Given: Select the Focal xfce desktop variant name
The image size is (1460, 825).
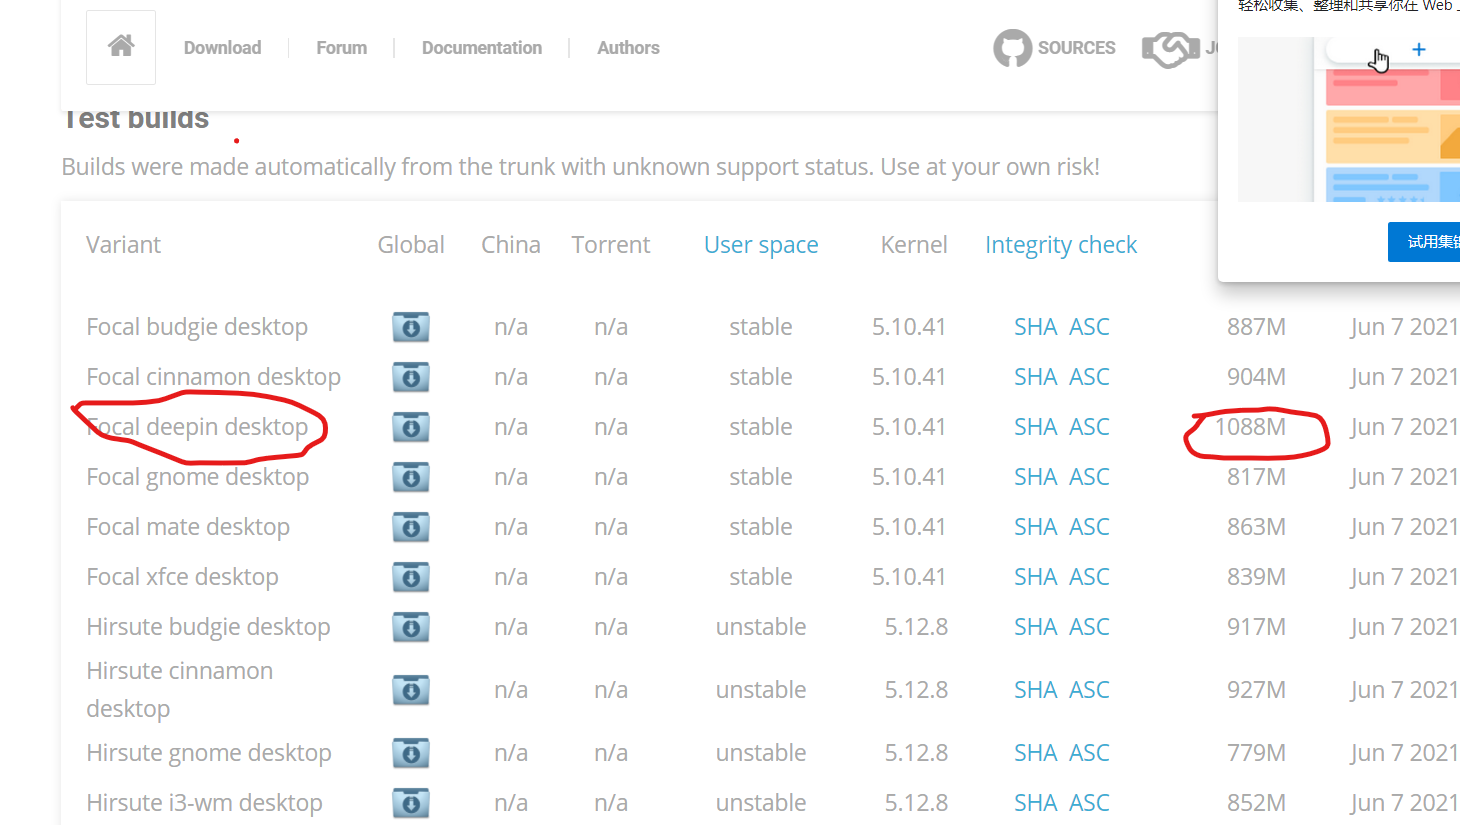Looking at the screenshot, I should coord(182,577).
